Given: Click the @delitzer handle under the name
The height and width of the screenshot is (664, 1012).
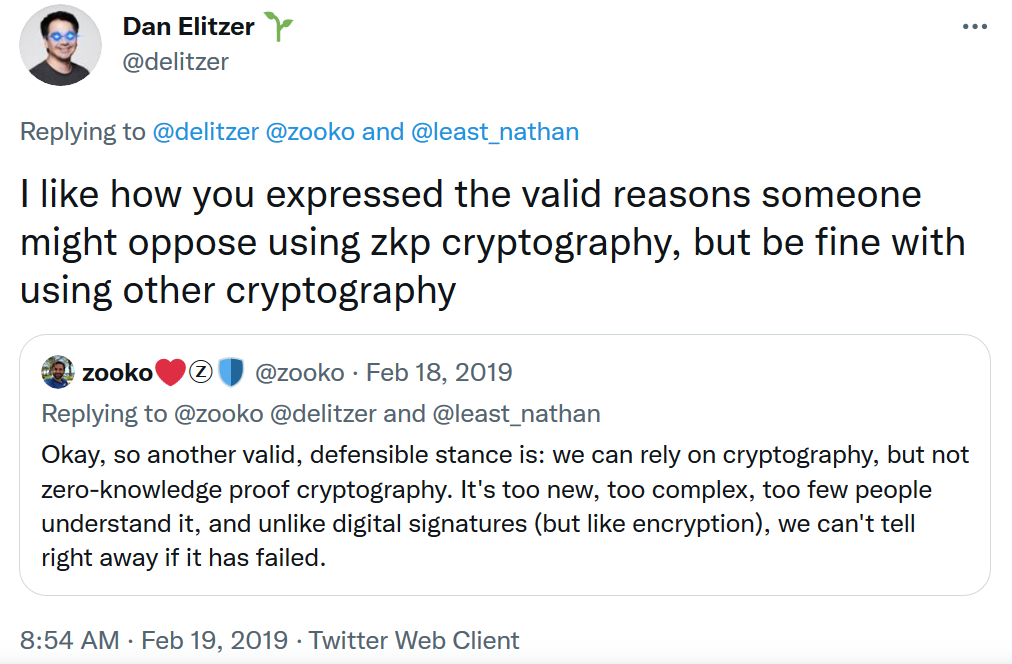Looking at the screenshot, I should [175, 62].
